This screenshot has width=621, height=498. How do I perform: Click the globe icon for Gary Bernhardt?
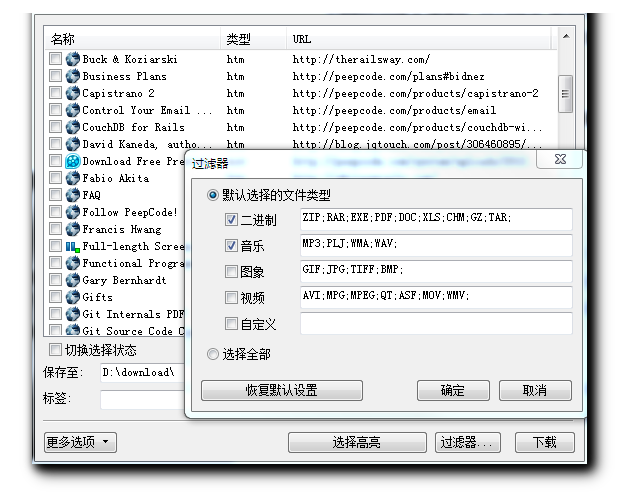click(73, 280)
